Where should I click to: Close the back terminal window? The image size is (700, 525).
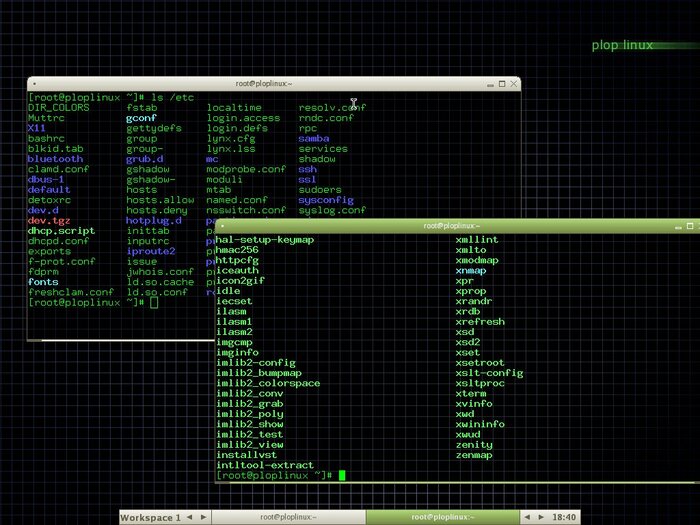tap(513, 84)
